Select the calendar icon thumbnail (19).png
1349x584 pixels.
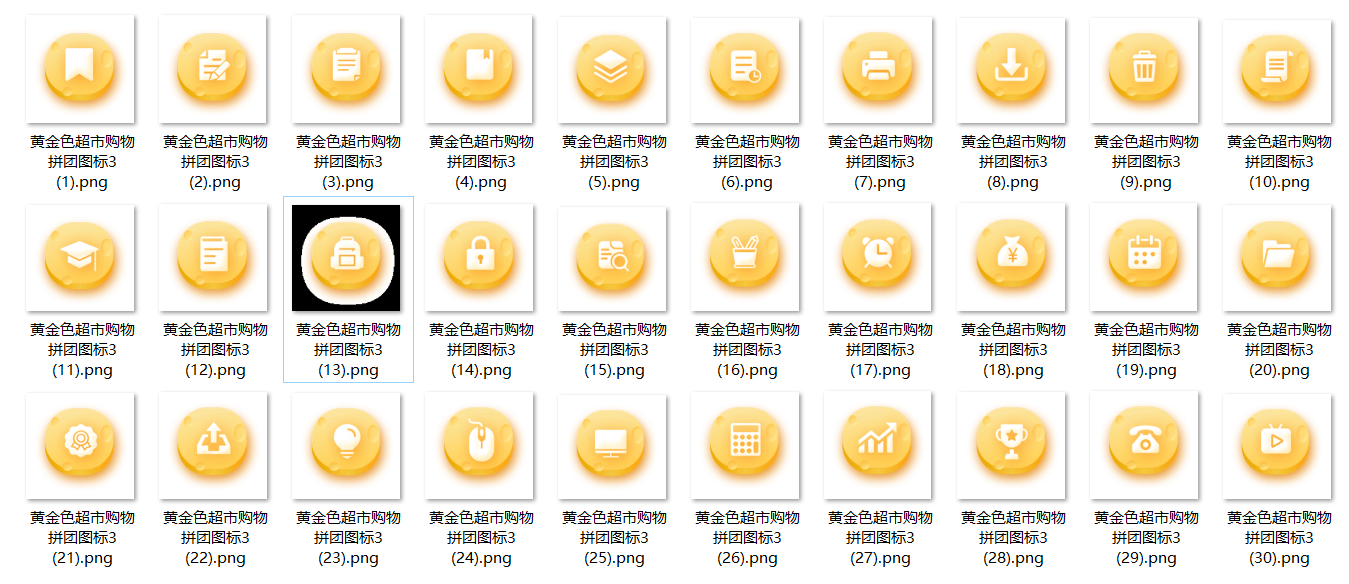(x=1144, y=258)
